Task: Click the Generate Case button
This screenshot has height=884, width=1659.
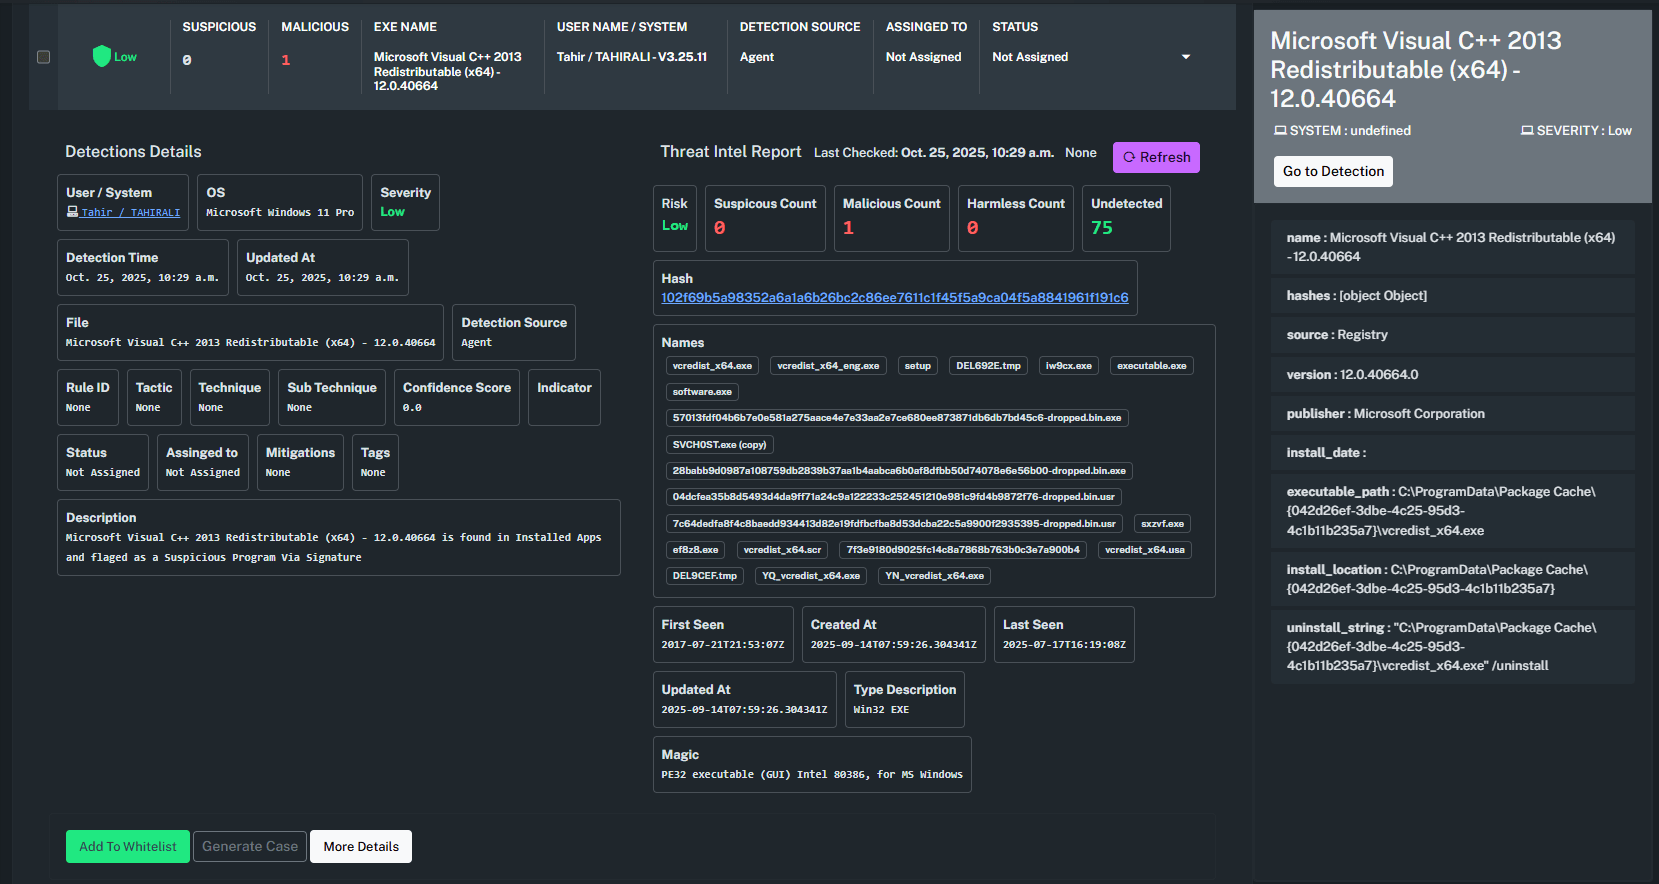Action: point(250,846)
